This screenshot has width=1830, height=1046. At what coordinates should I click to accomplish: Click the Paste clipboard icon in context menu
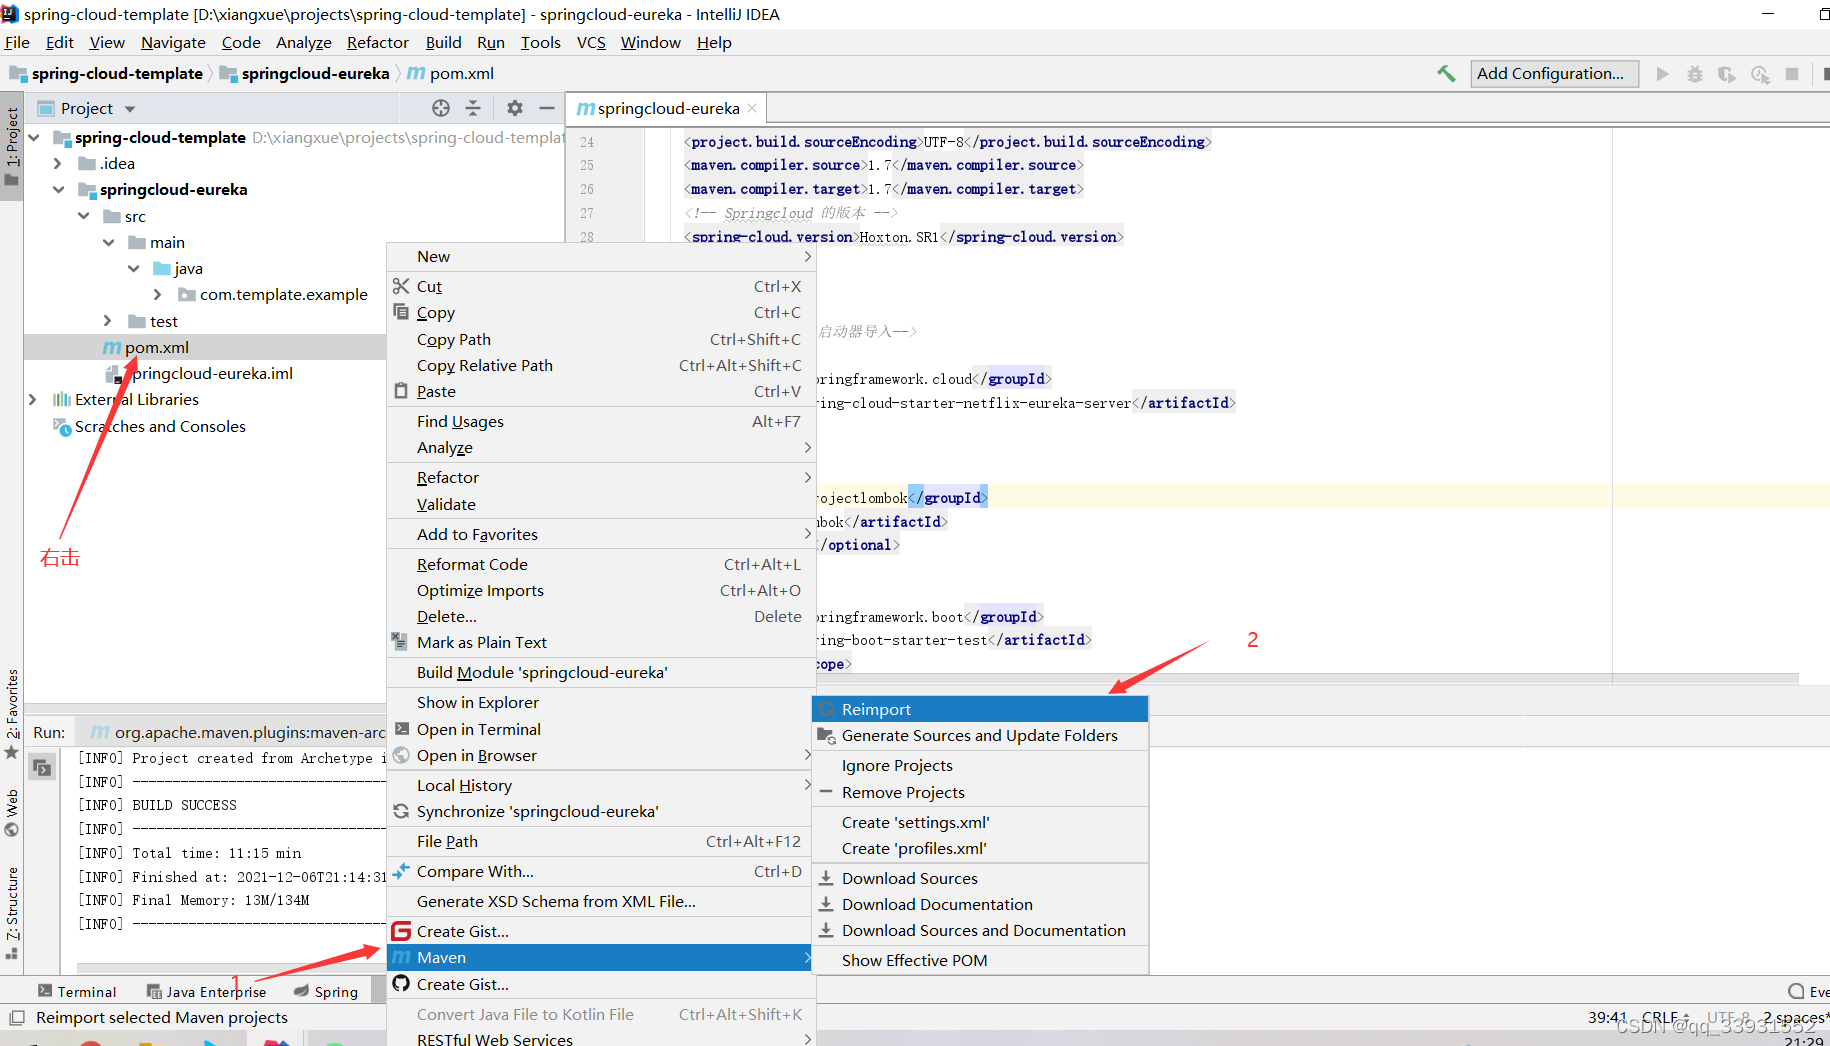pos(401,391)
